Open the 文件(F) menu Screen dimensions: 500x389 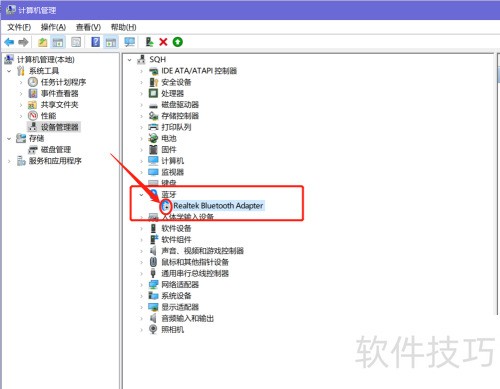pyautogui.click(x=19, y=27)
